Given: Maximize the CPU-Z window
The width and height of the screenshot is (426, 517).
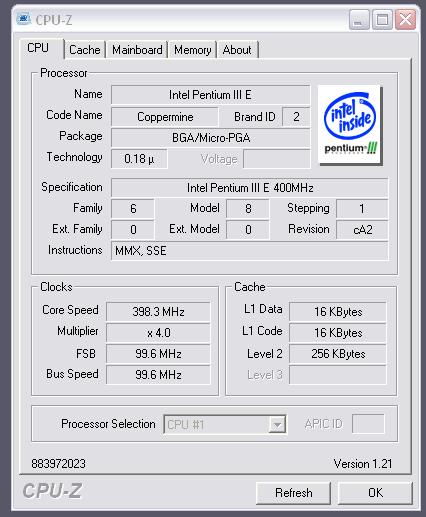Looking at the screenshot, I should click(382, 20).
